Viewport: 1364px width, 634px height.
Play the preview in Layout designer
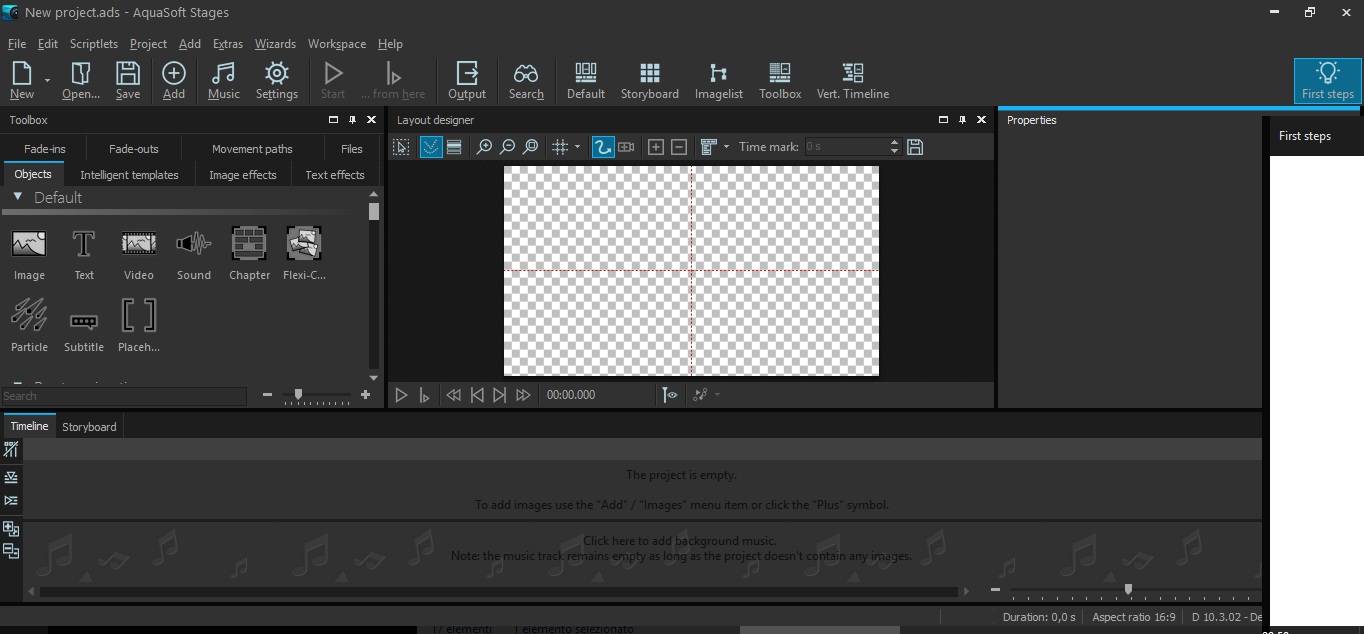pos(401,395)
